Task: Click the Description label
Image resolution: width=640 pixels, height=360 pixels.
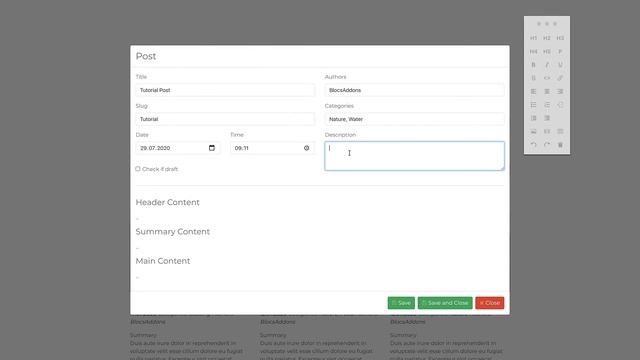Action: (340, 135)
